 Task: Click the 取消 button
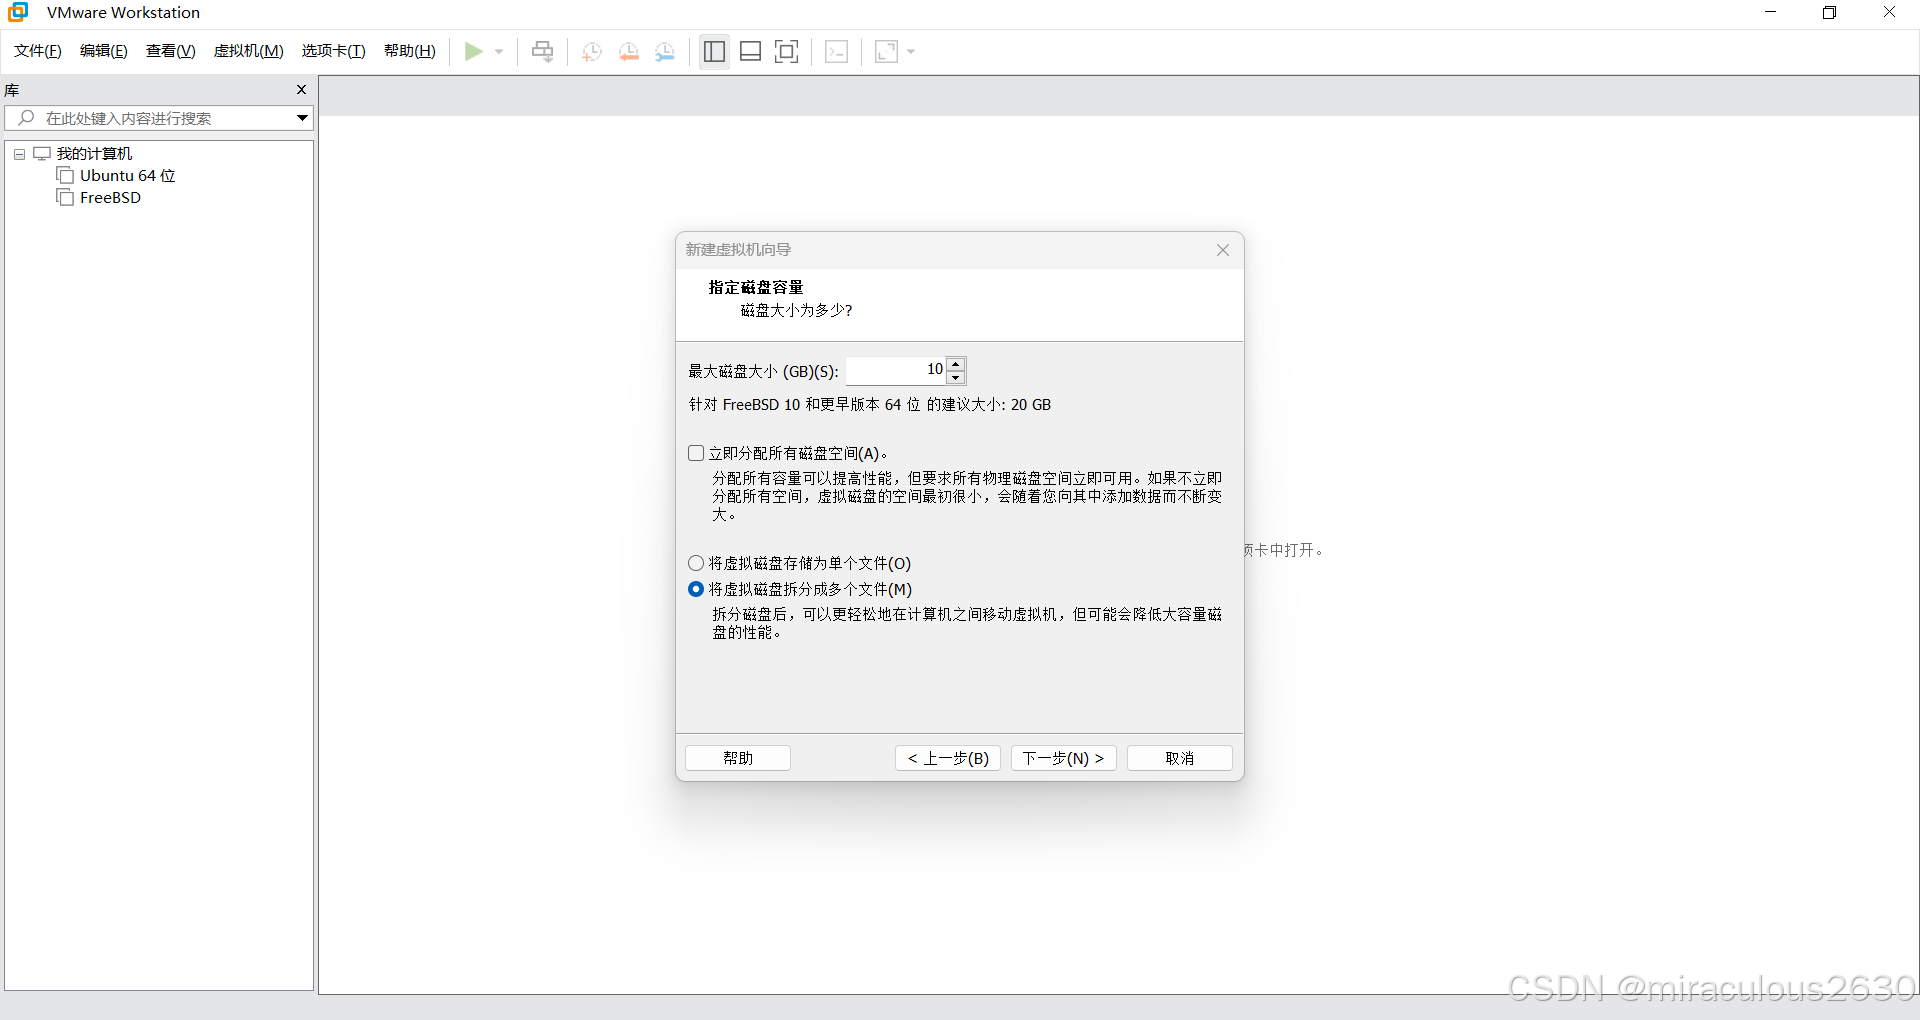[x=1180, y=758]
